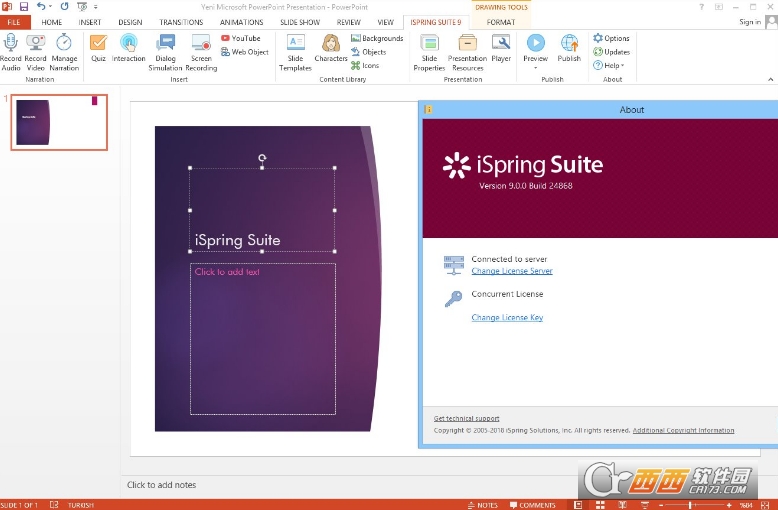Open Slide Properties
This screenshot has width=778, height=510.
click(429, 52)
